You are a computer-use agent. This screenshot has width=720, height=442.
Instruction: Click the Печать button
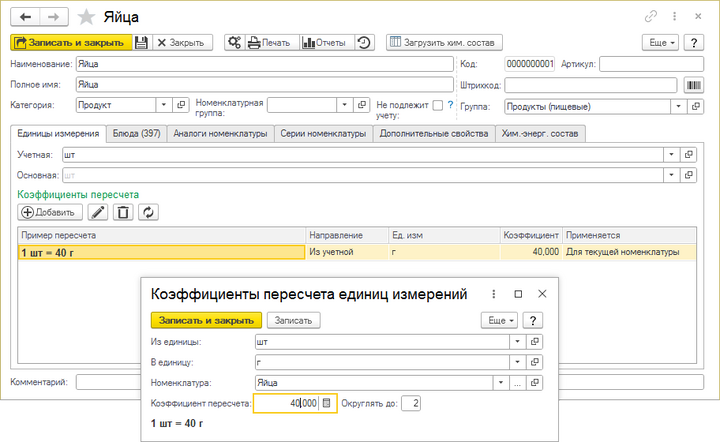272,43
